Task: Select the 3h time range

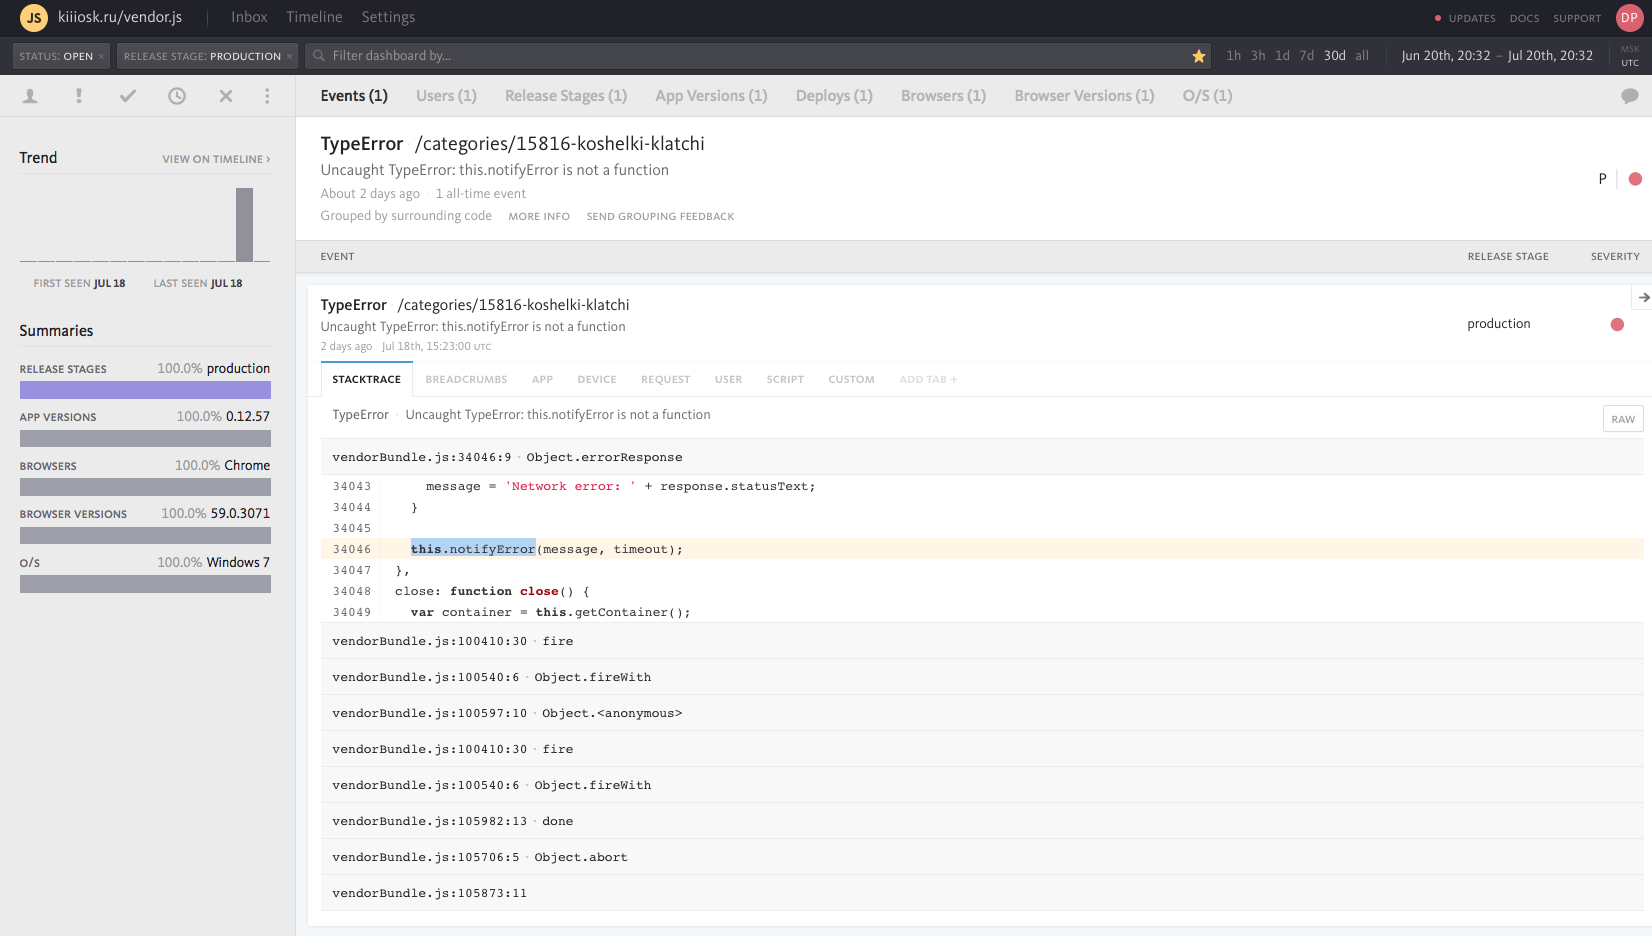Action: pyautogui.click(x=1258, y=56)
